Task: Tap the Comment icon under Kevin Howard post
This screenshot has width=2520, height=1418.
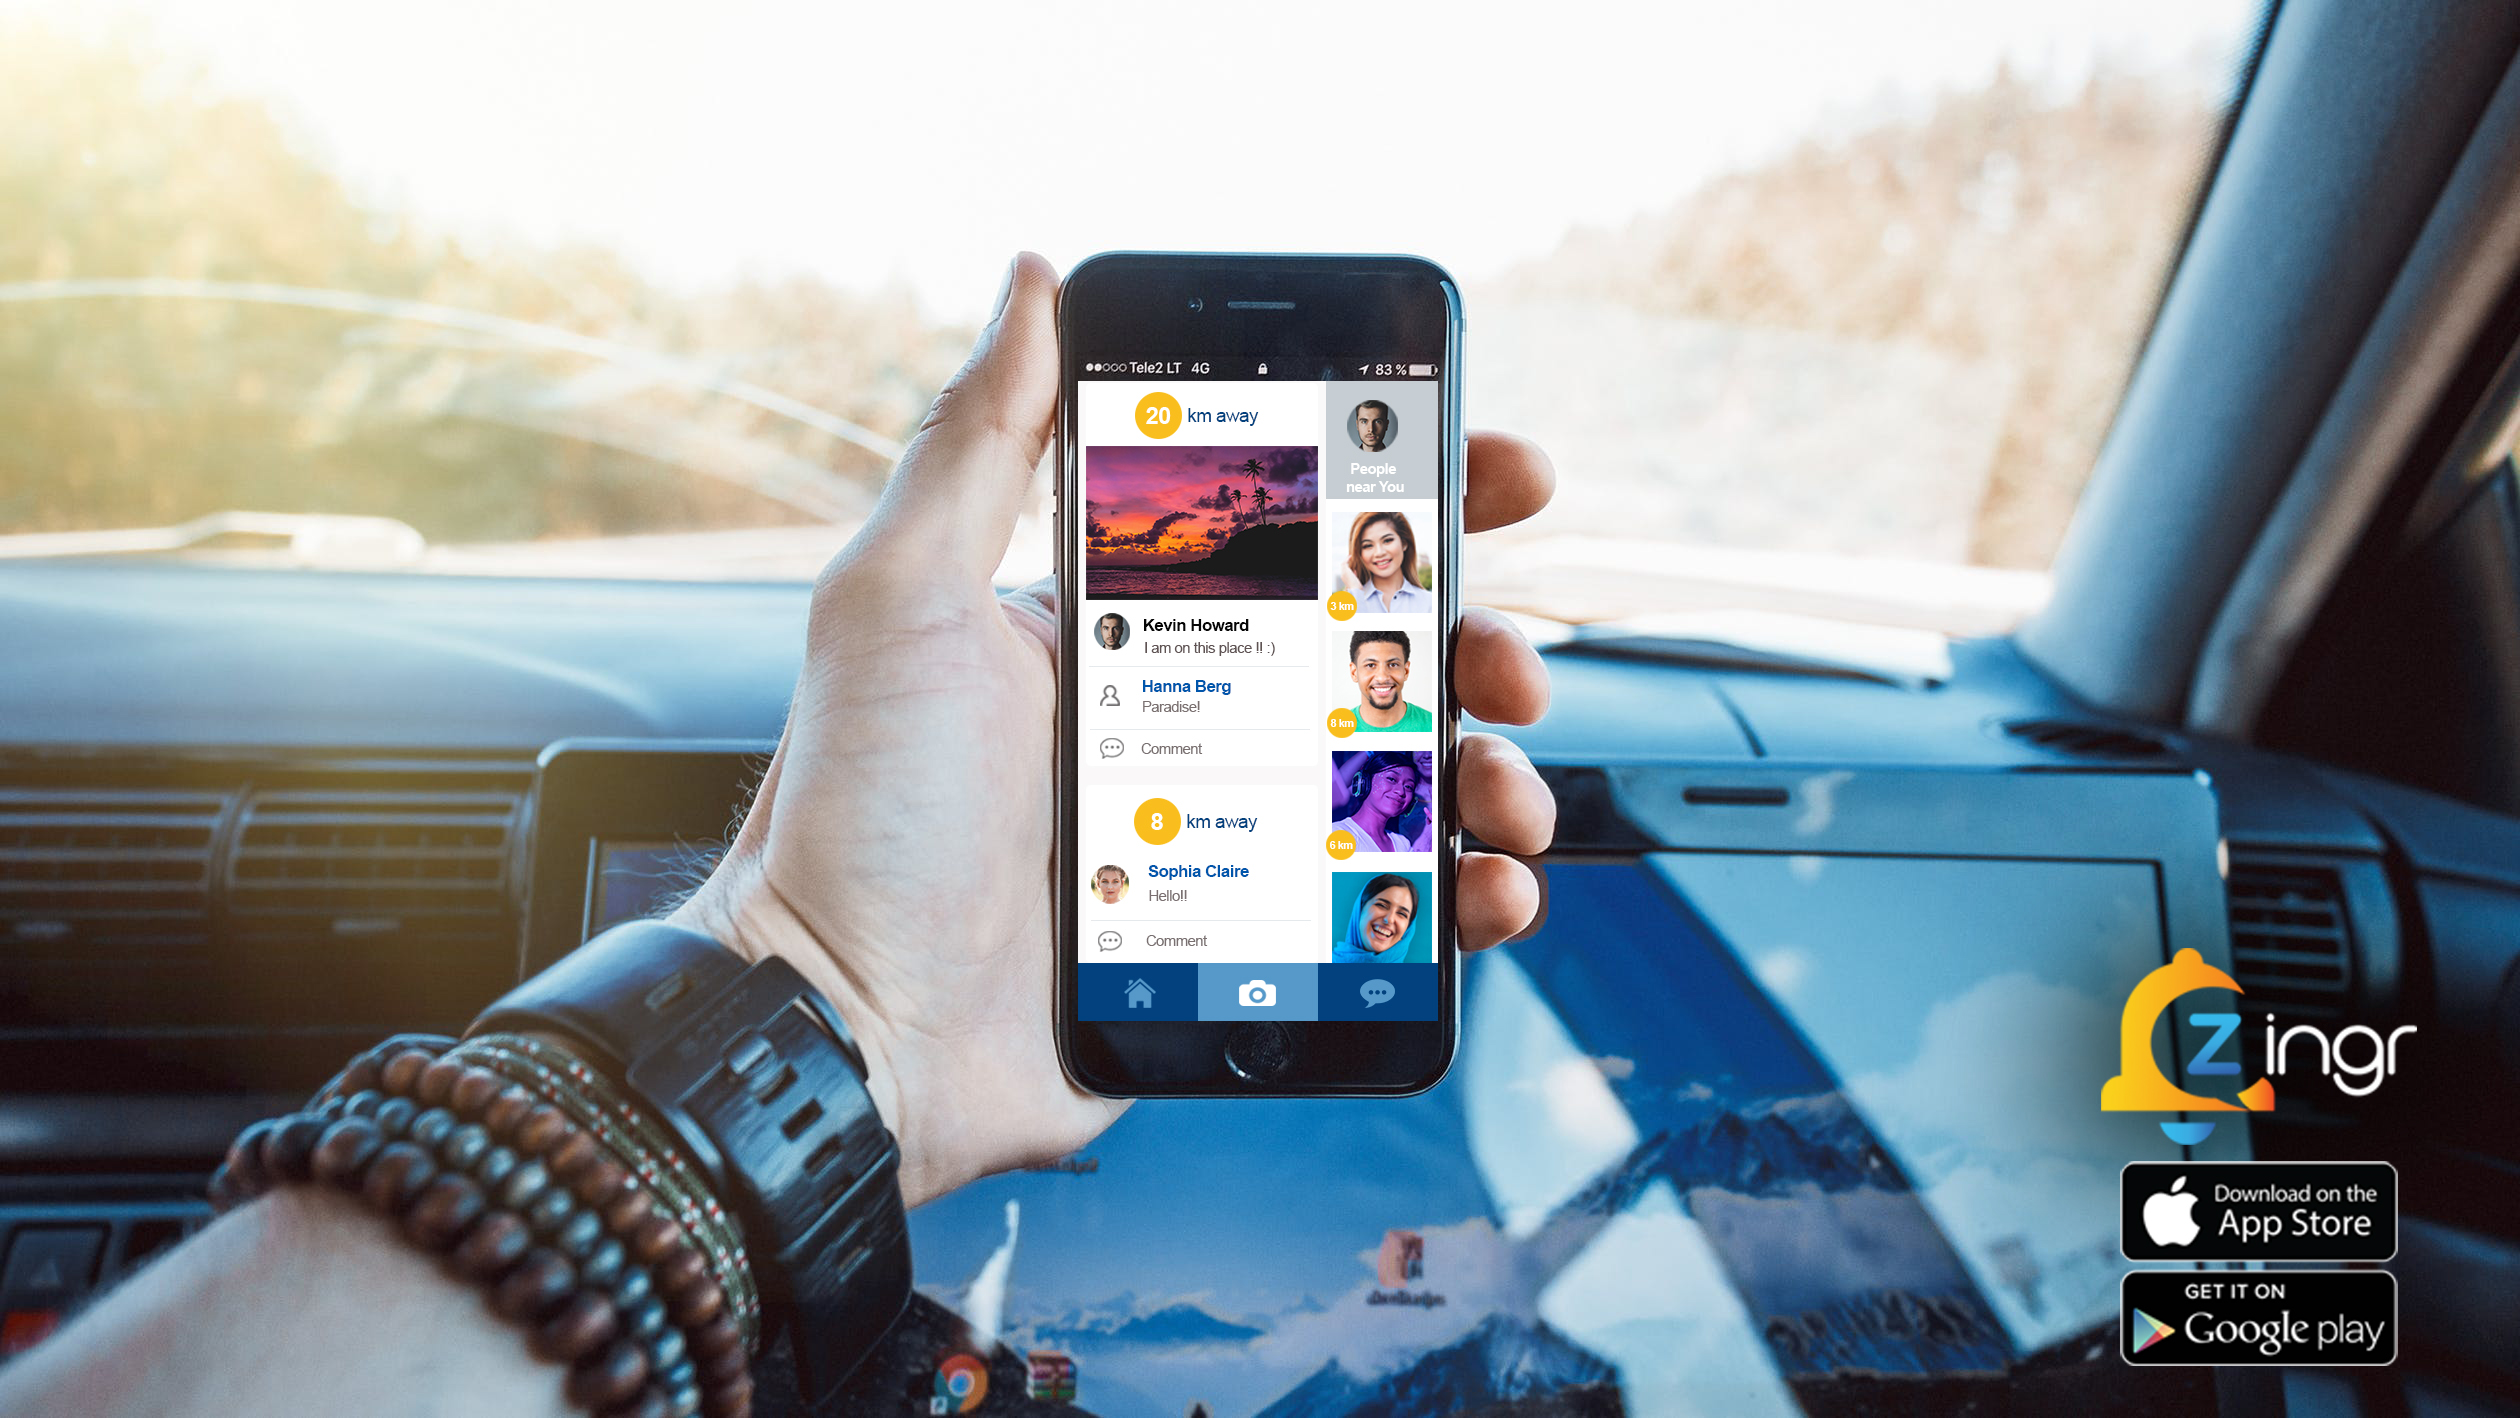Action: pyautogui.click(x=1111, y=748)
